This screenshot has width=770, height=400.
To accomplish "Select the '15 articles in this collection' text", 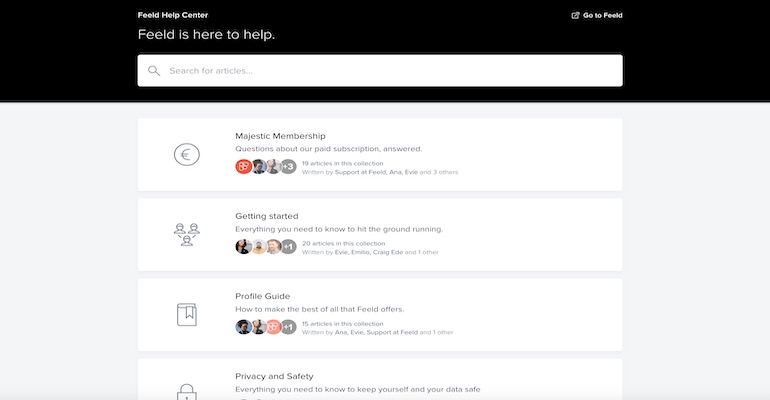I will click(x=343, y=324).
